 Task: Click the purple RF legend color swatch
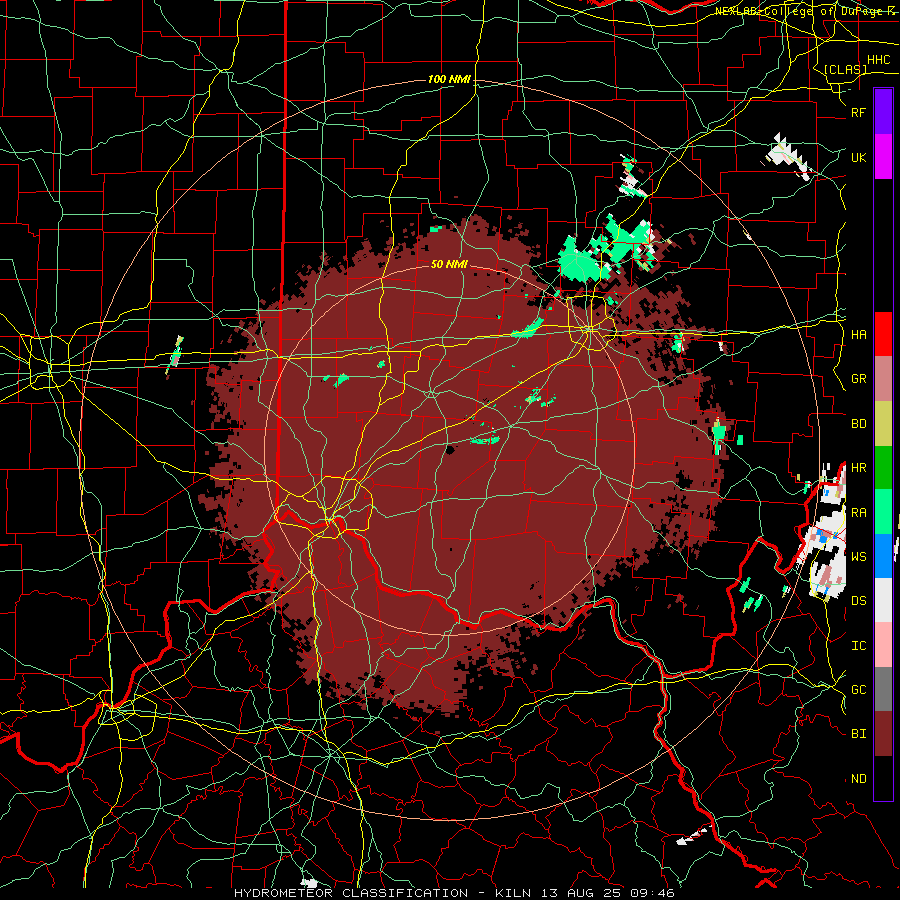[883, 112]
